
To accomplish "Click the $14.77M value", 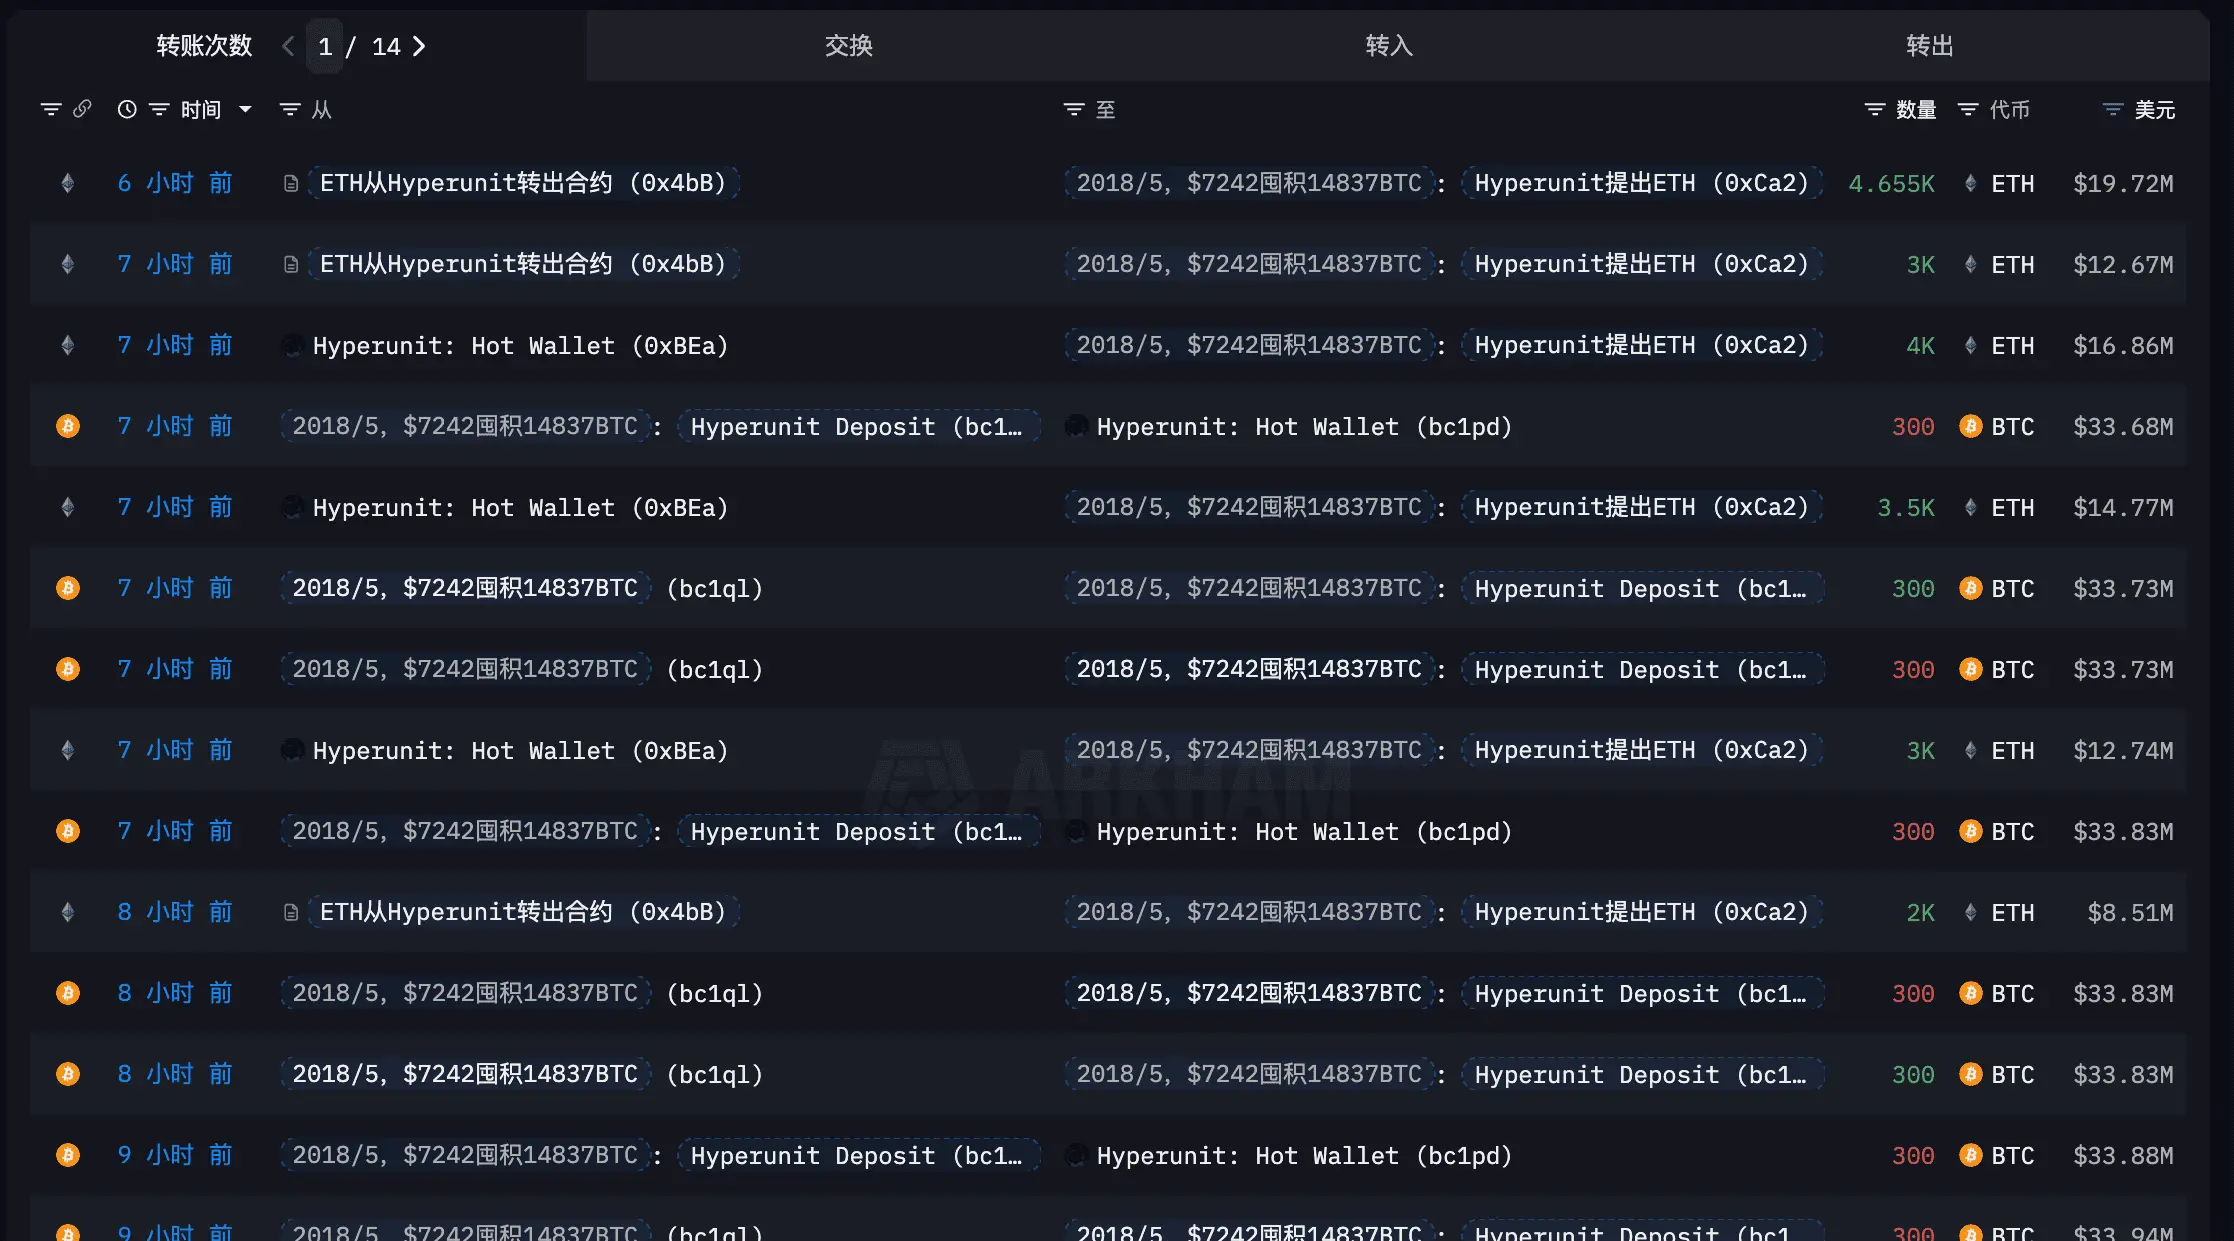I will [x=2123, y=508].
